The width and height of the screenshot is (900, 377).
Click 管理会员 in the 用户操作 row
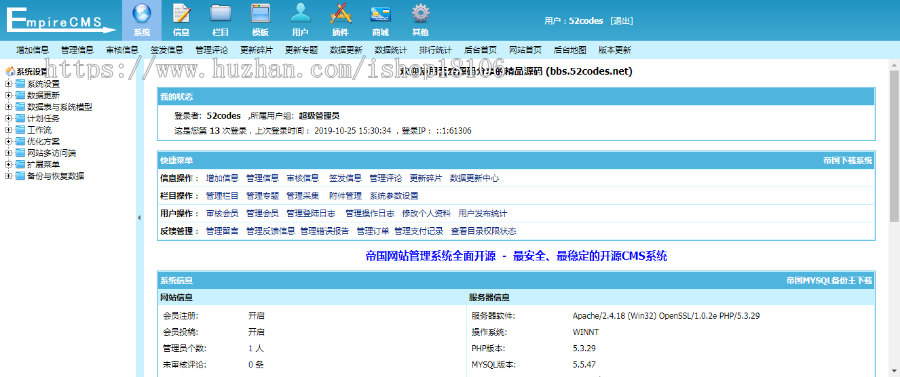click(262, 213)
